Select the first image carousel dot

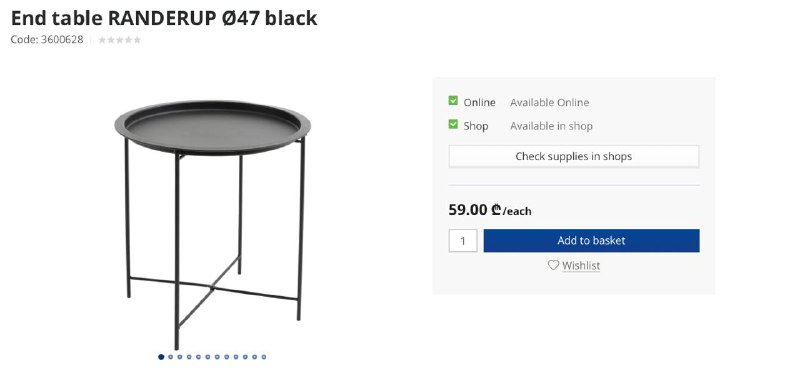[x=161, y=357]
